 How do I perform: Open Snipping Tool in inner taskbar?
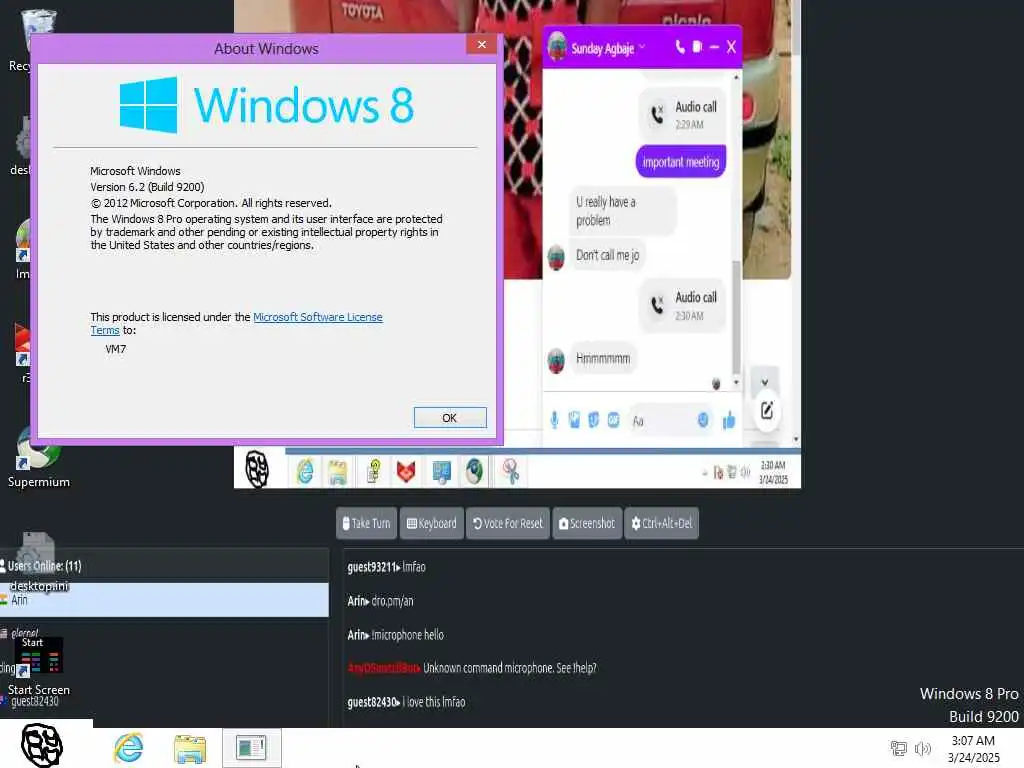(511, 471)
